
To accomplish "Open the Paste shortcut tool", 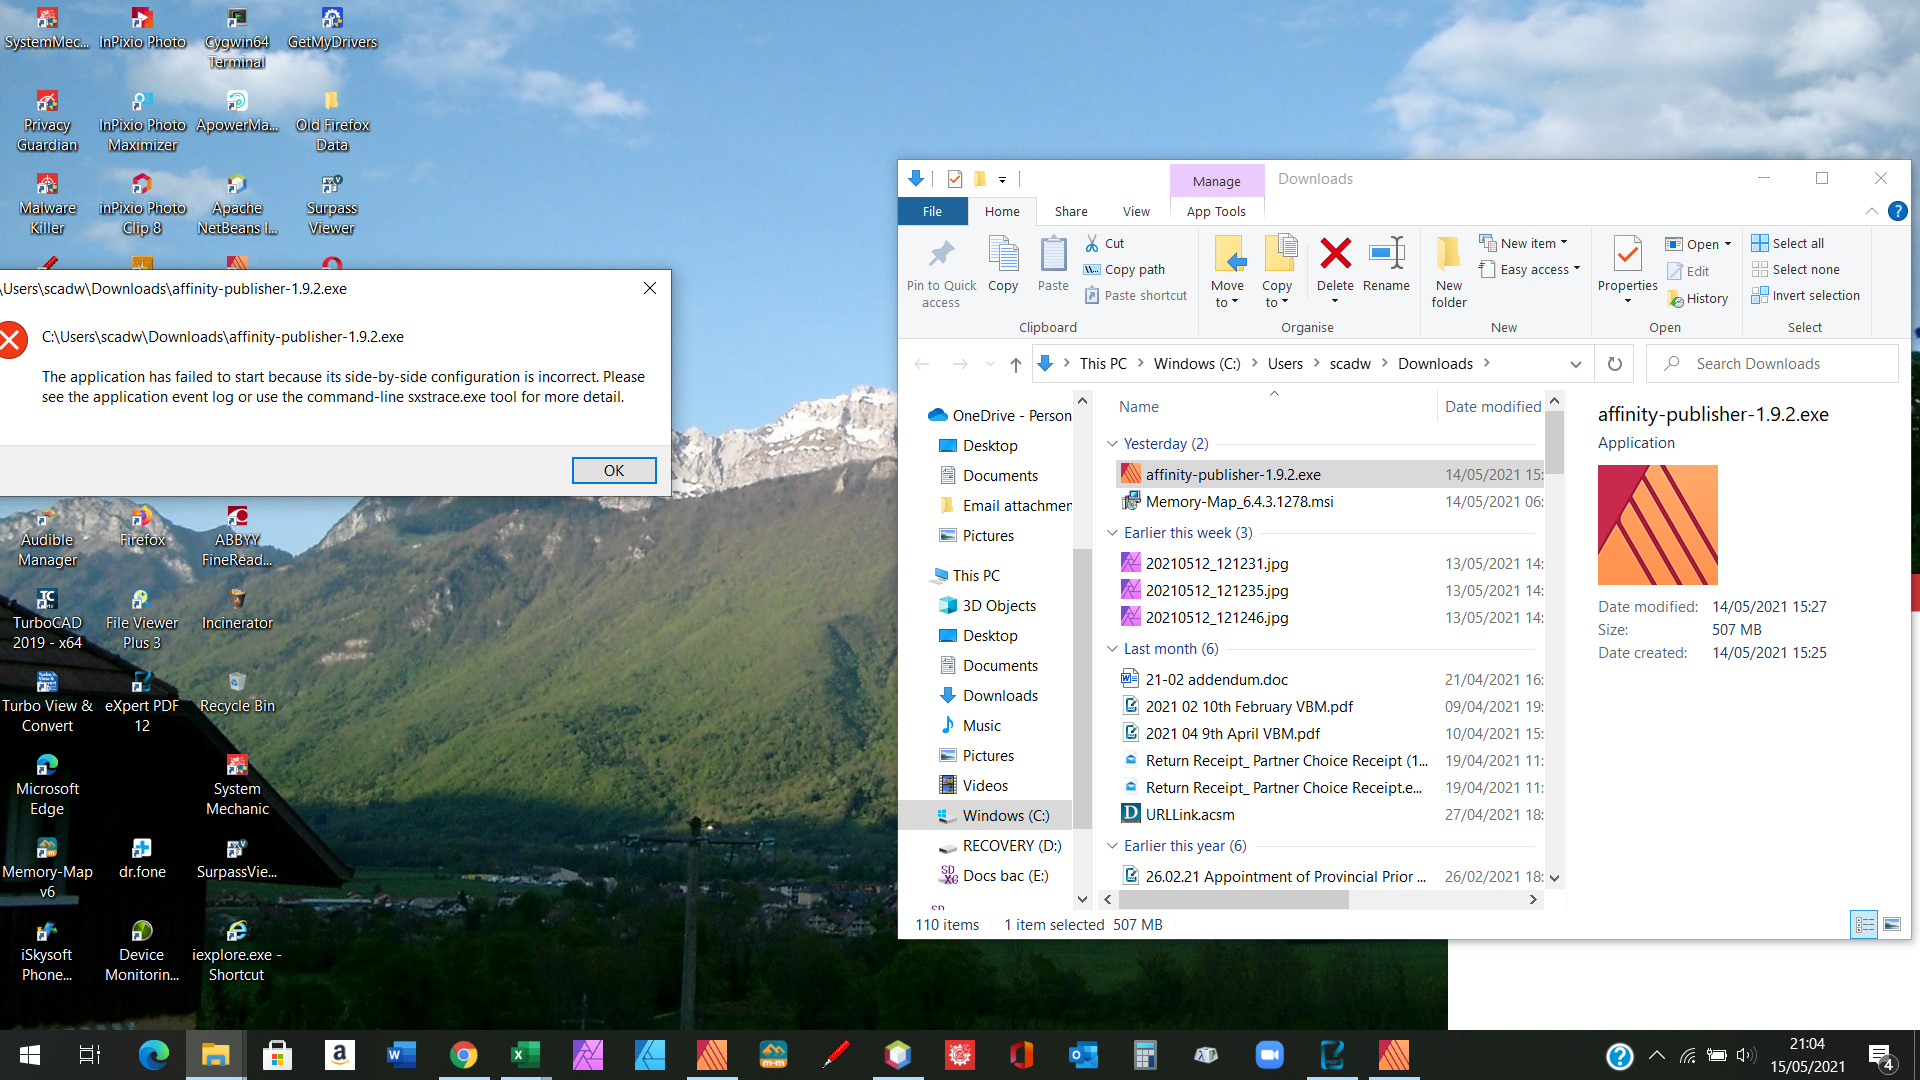I will click(1092, 295).
